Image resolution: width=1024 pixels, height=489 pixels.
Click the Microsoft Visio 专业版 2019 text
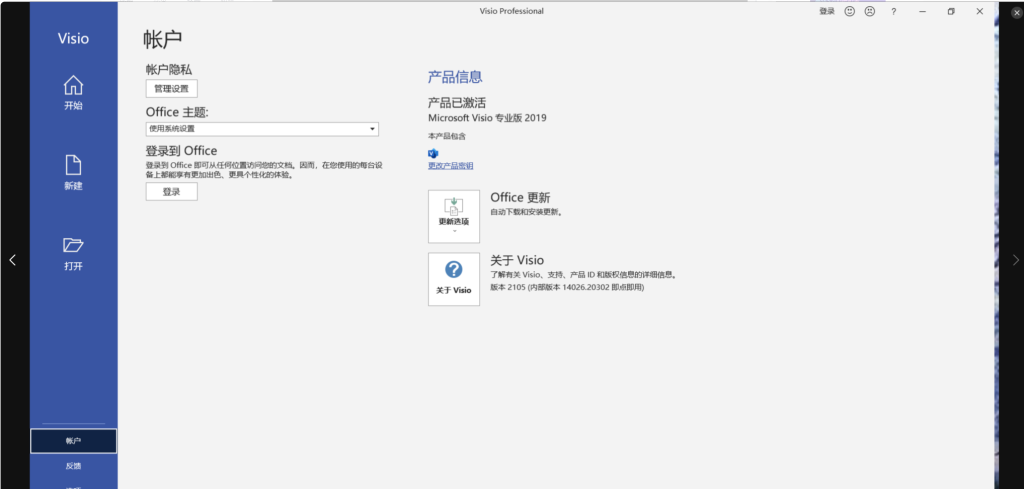coord(487,118)
